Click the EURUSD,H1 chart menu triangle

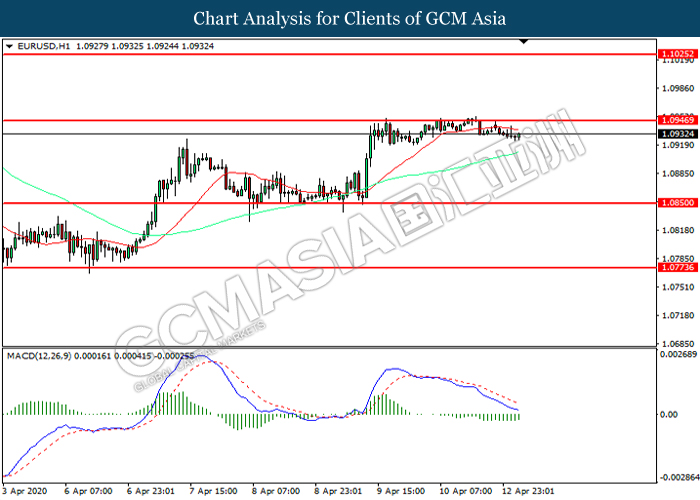9,46
